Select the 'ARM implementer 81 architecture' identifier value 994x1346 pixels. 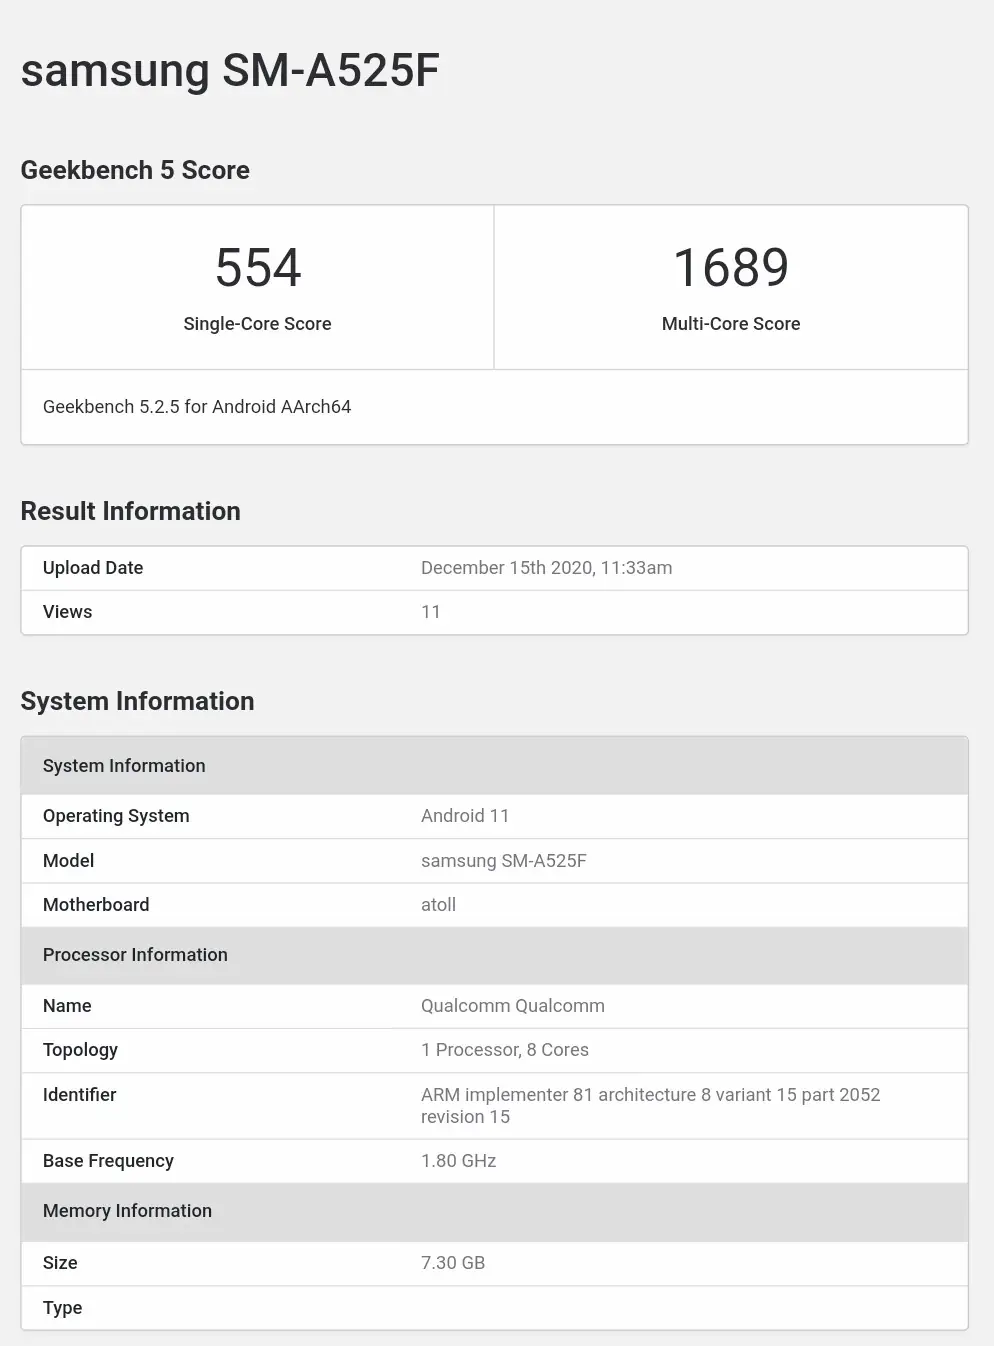tap(651, 1106)
